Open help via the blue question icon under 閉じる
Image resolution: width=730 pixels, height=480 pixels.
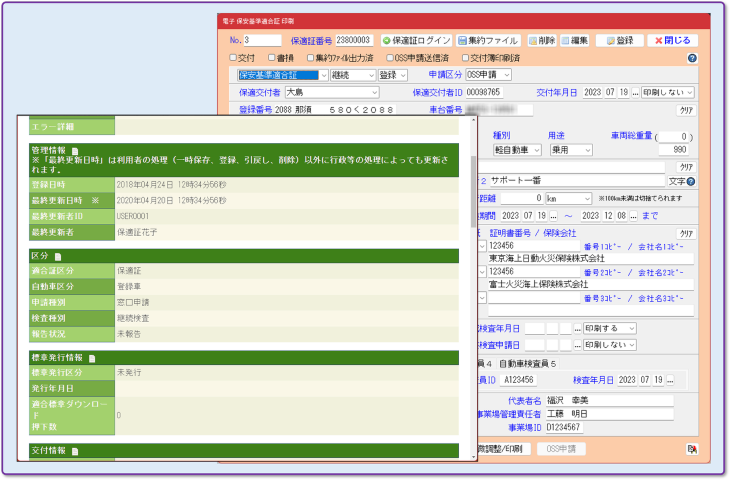[692, 58]
